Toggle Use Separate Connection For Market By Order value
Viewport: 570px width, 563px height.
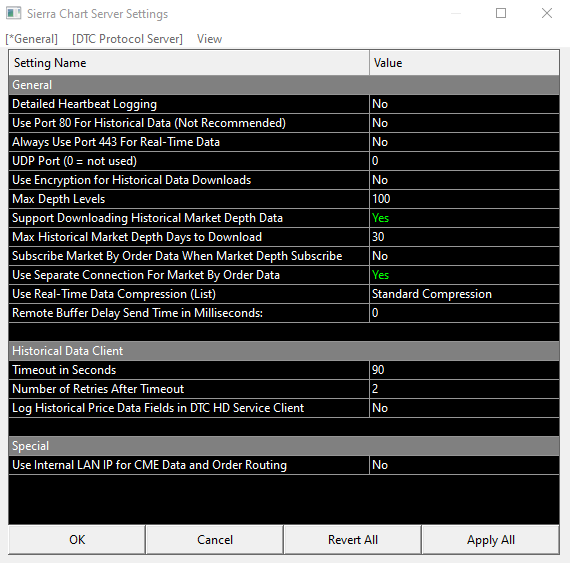click(464, 275)
